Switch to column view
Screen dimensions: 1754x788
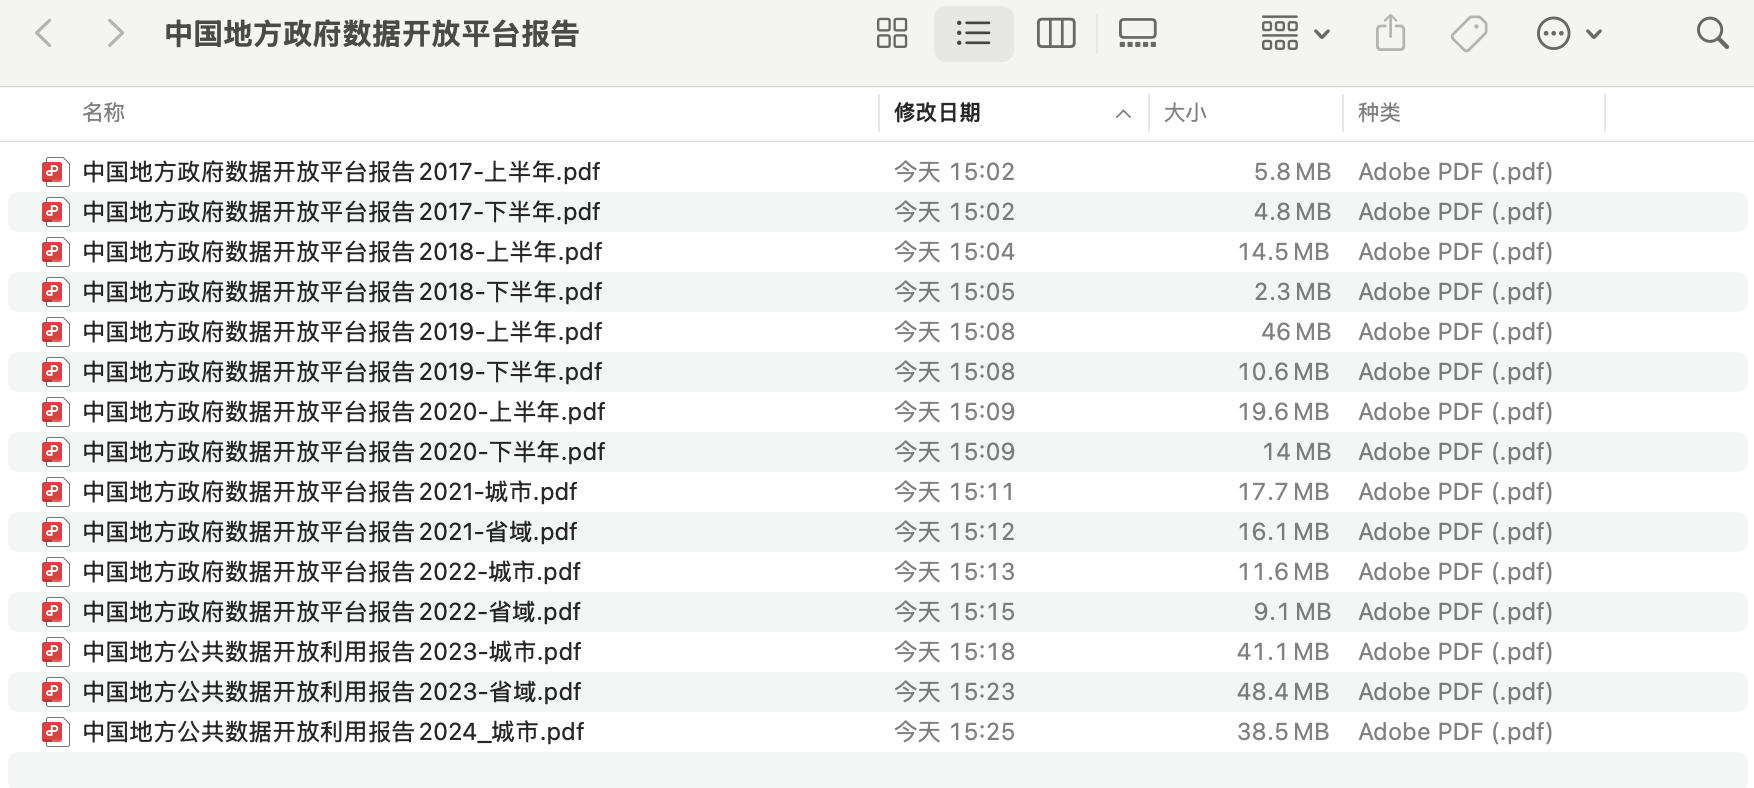pos(1055,34)
